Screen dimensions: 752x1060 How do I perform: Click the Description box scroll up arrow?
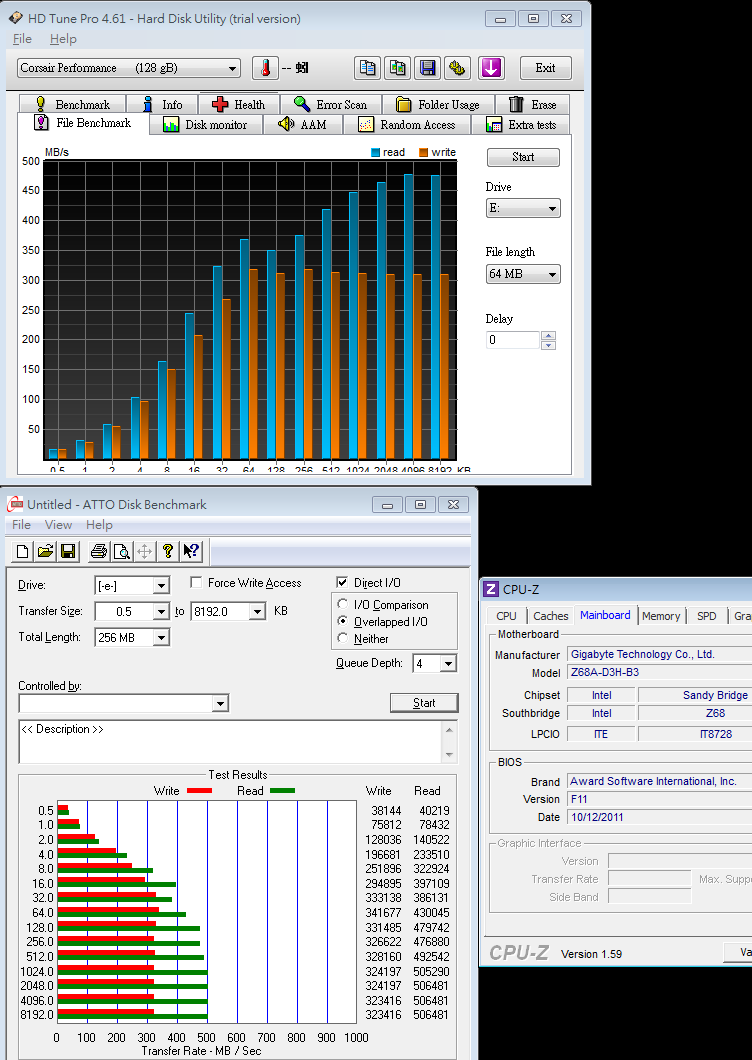point(450,729)
